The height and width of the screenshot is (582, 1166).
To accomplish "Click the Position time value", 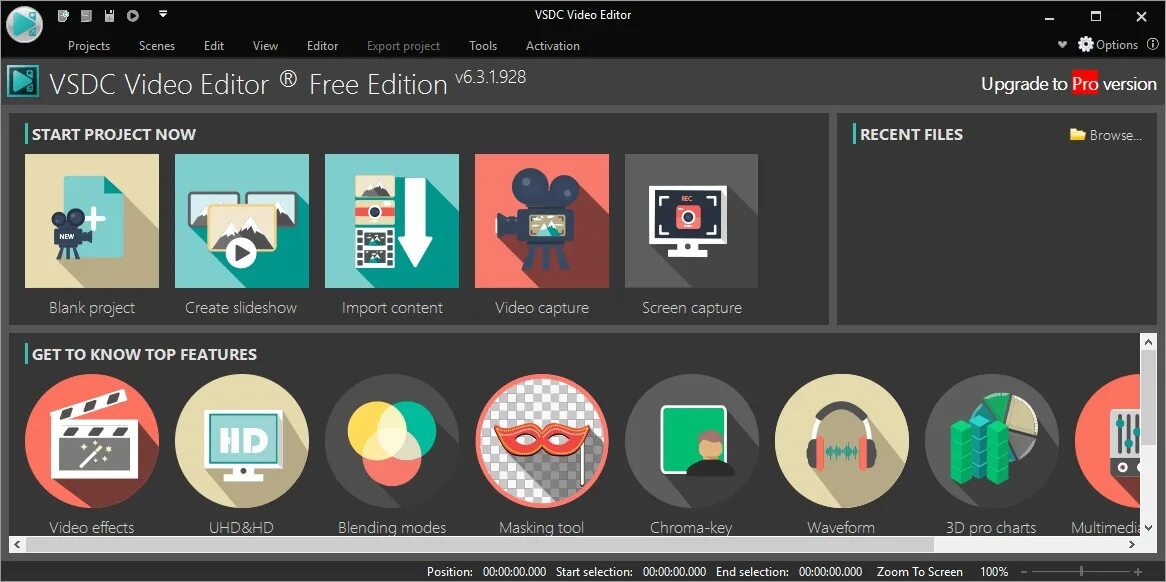I will 514,572.
